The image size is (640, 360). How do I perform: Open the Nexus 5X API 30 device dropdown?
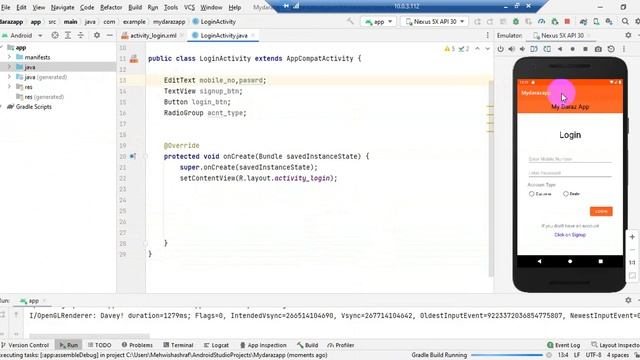(435, 21)
